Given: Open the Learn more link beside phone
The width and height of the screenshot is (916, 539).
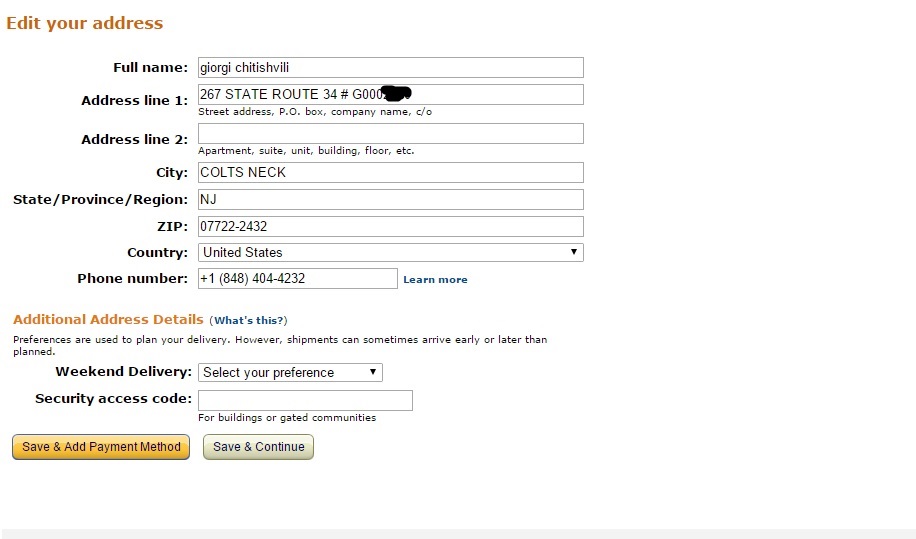Looking at the screenshot, I should [x=435, y=280].
